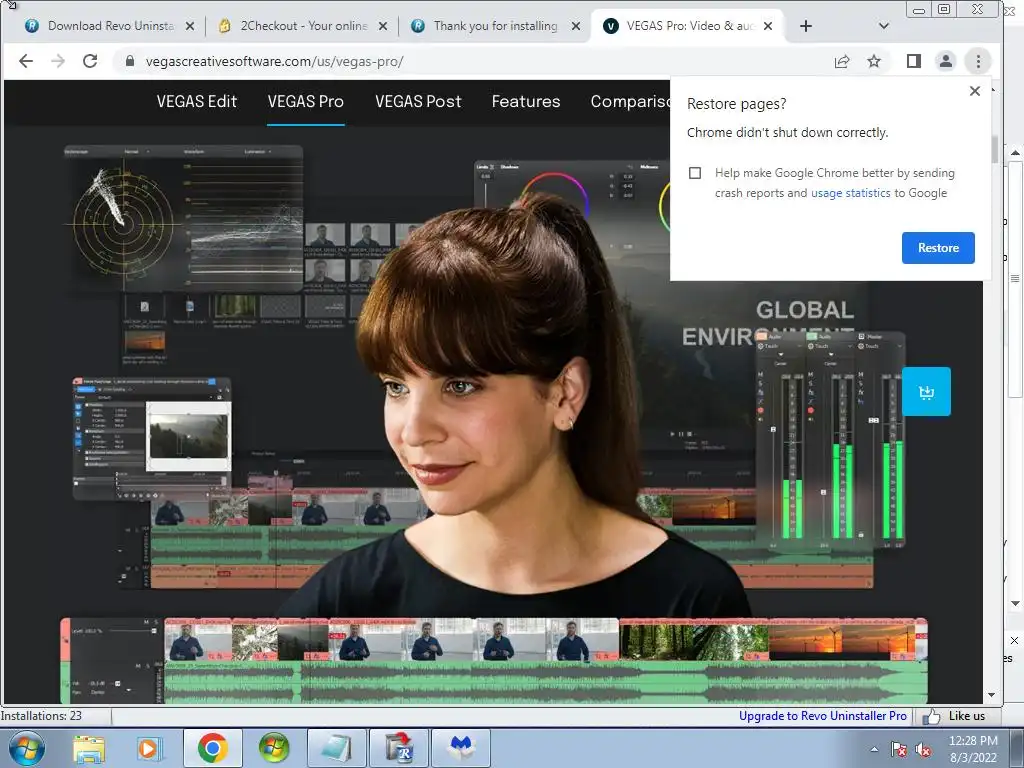The image size is (1024, 768).
Task: Click the Installations: 23 status text
Action: coord(41,716)
